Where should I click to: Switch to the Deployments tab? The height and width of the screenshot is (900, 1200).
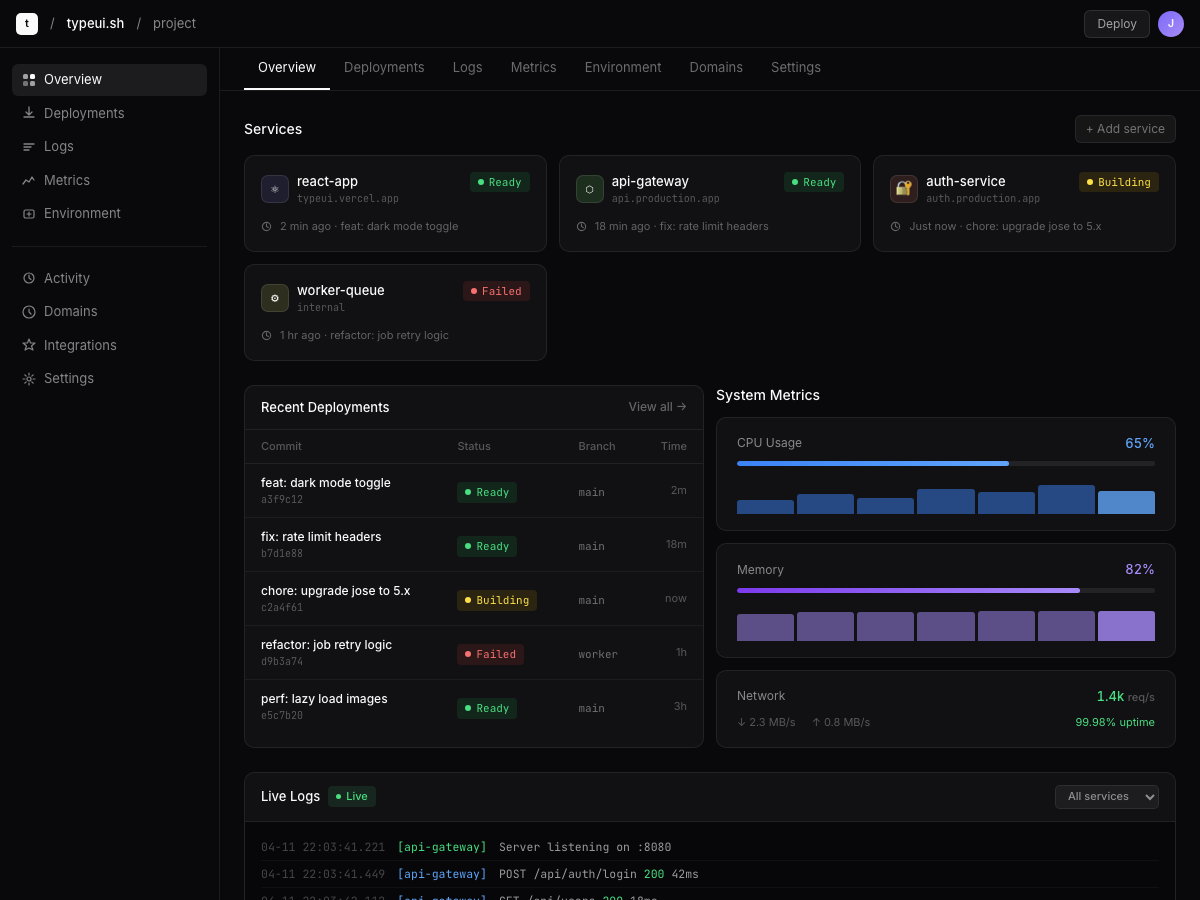[384, 67]
